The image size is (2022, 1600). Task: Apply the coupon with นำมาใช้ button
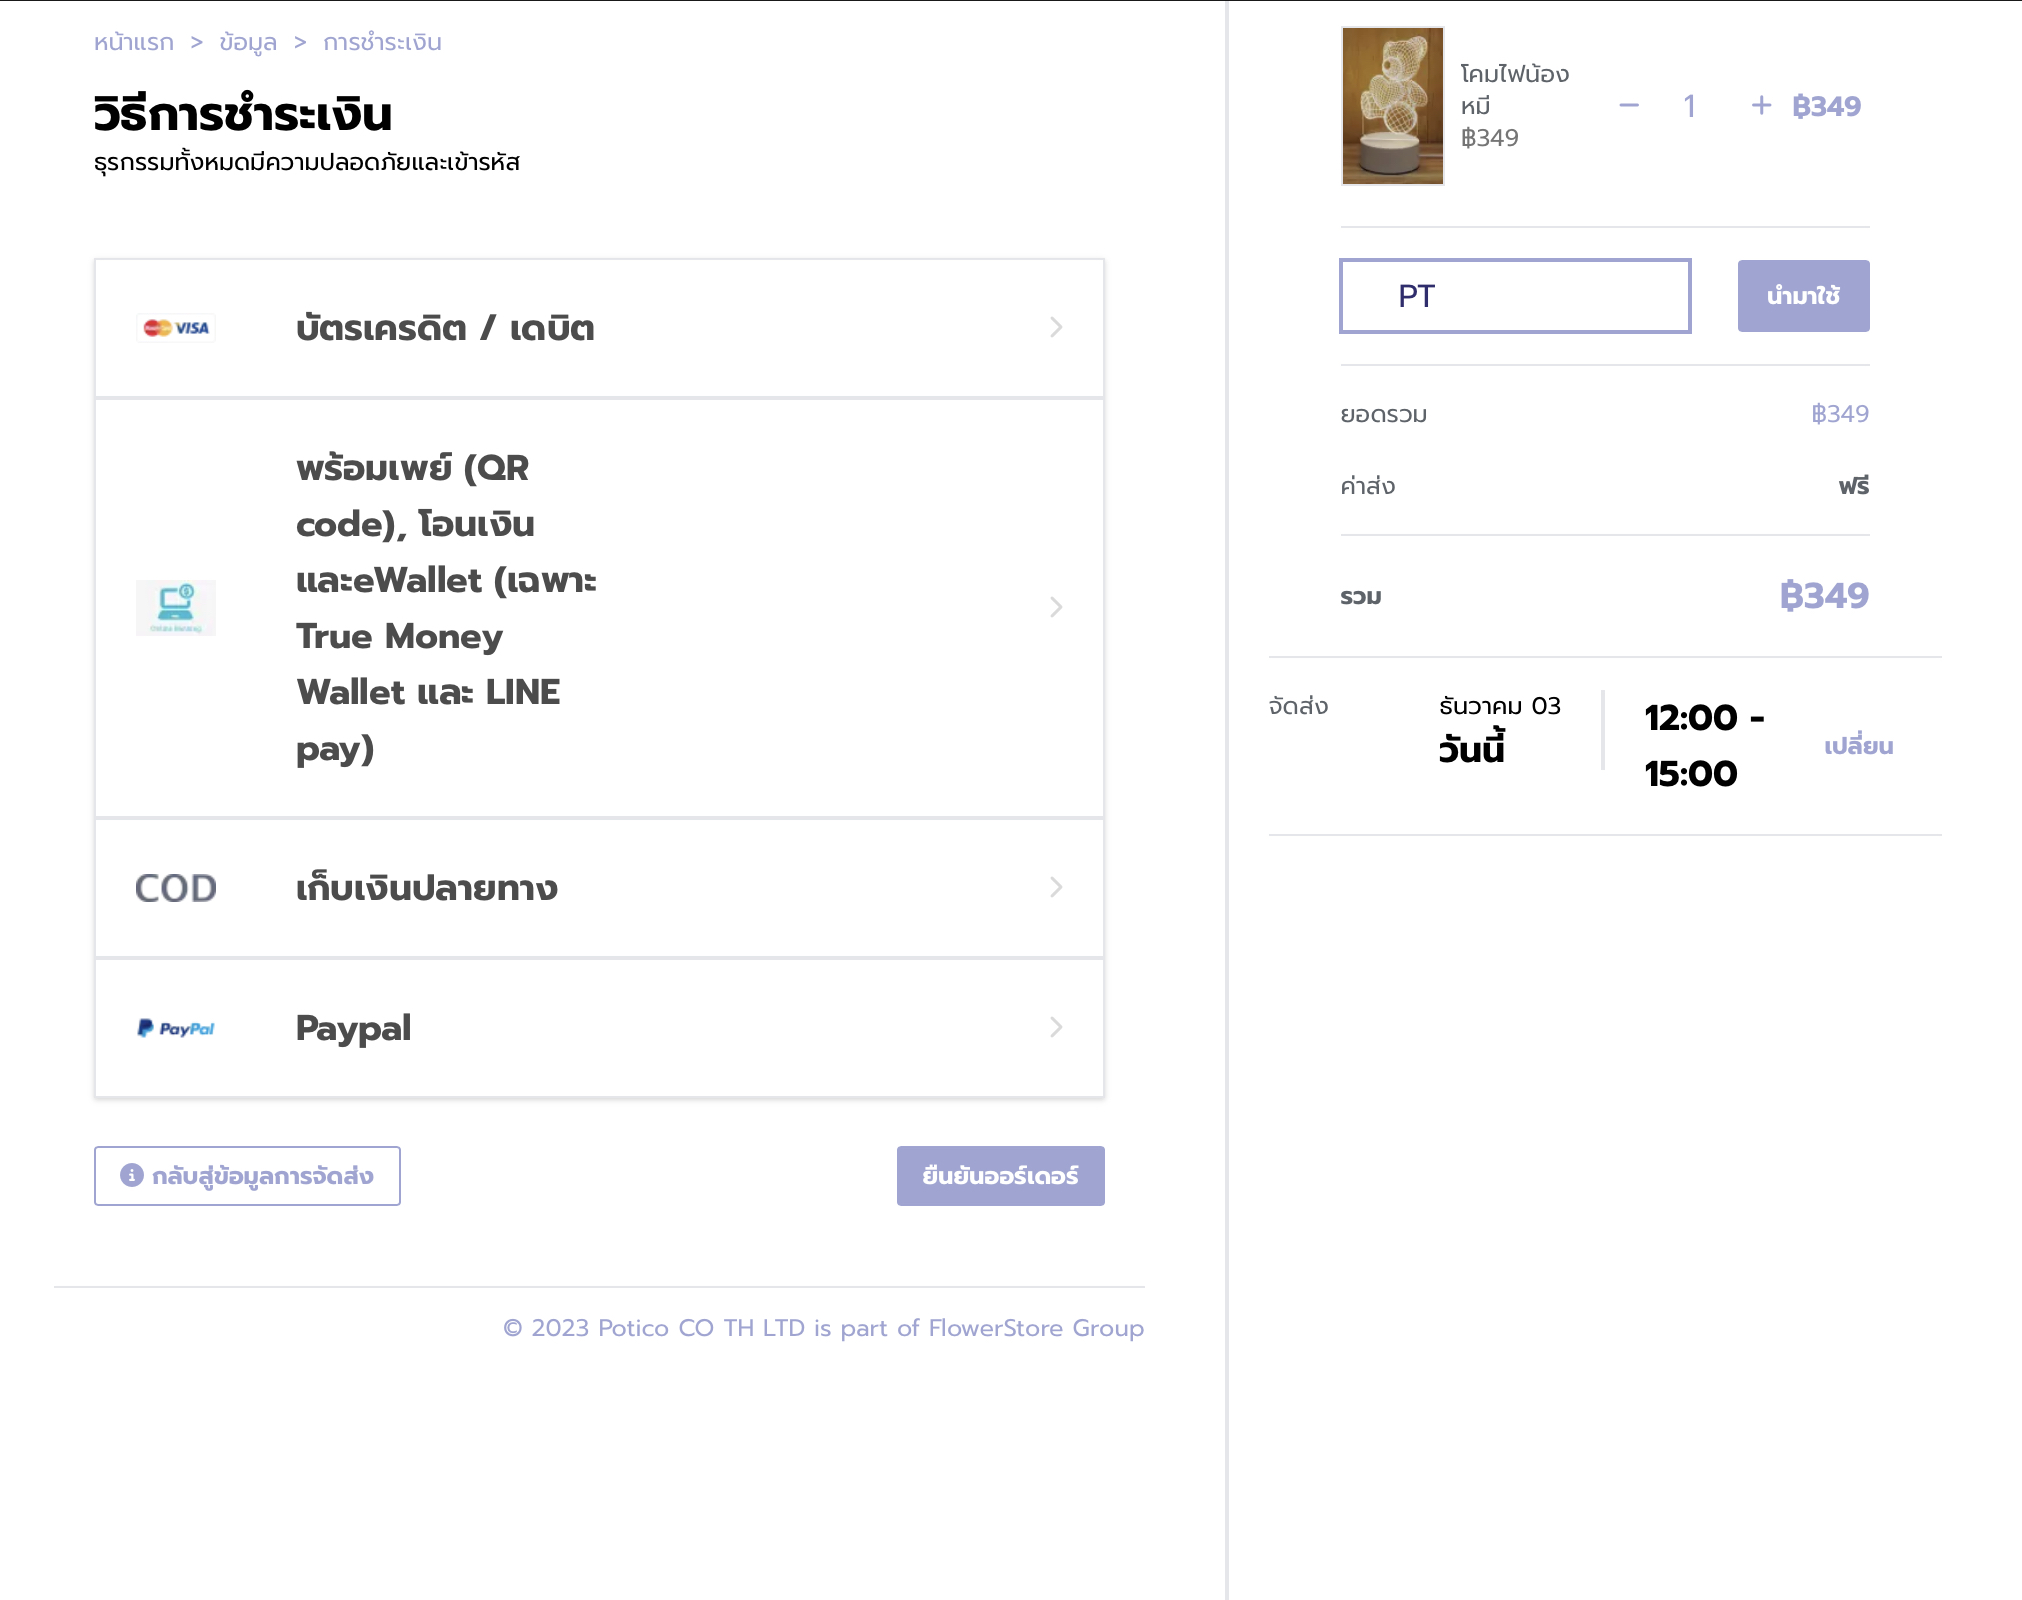[1803, 296]
